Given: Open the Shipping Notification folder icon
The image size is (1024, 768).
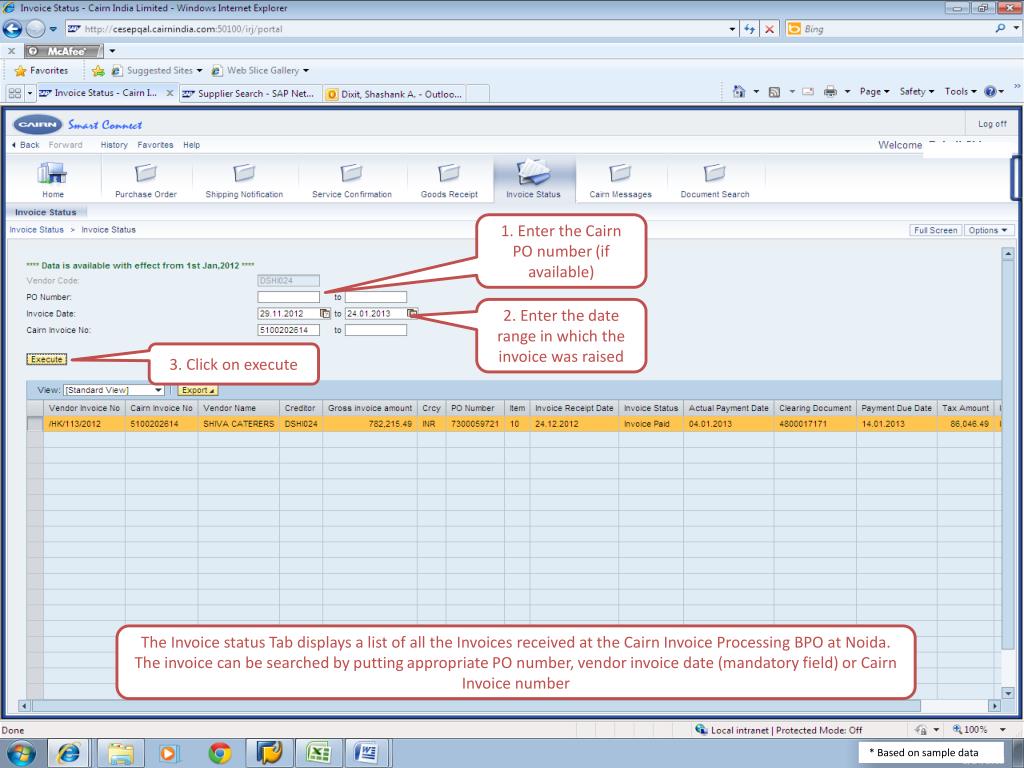Looking at the screenshot, I should click(244, 173).
